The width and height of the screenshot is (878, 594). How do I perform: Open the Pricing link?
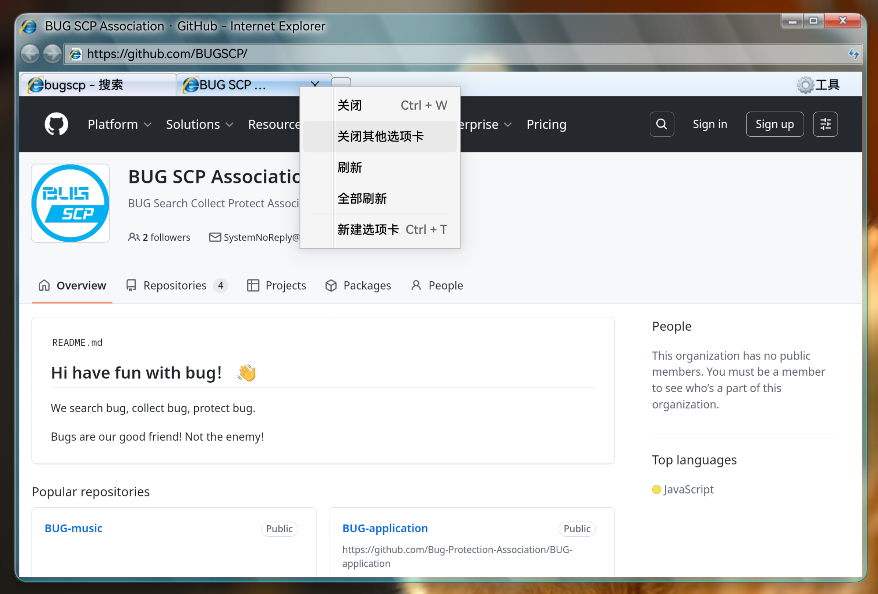coord(547,124)
